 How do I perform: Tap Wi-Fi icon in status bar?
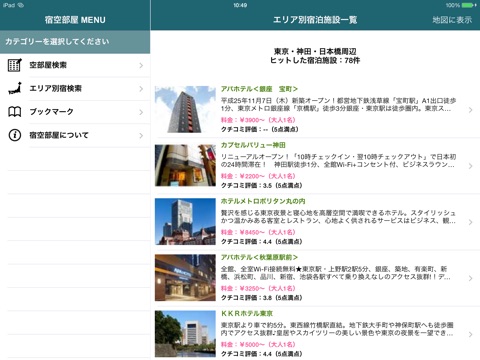click(x=21, y=5)
